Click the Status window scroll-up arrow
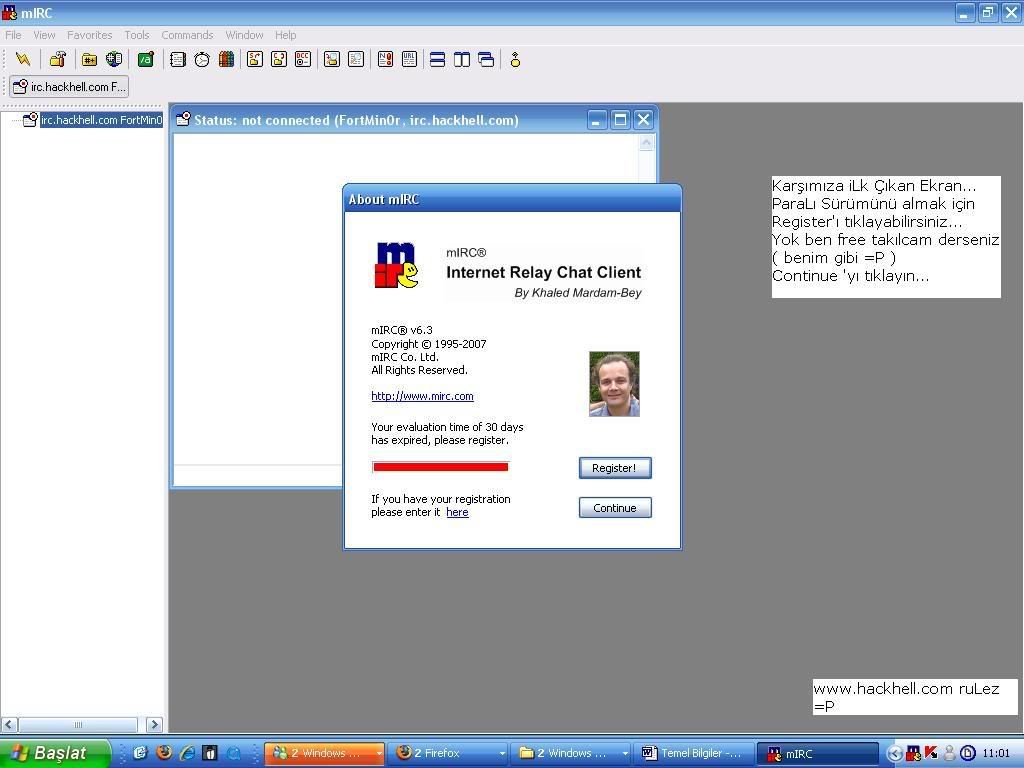 click(x=646, y=142)
